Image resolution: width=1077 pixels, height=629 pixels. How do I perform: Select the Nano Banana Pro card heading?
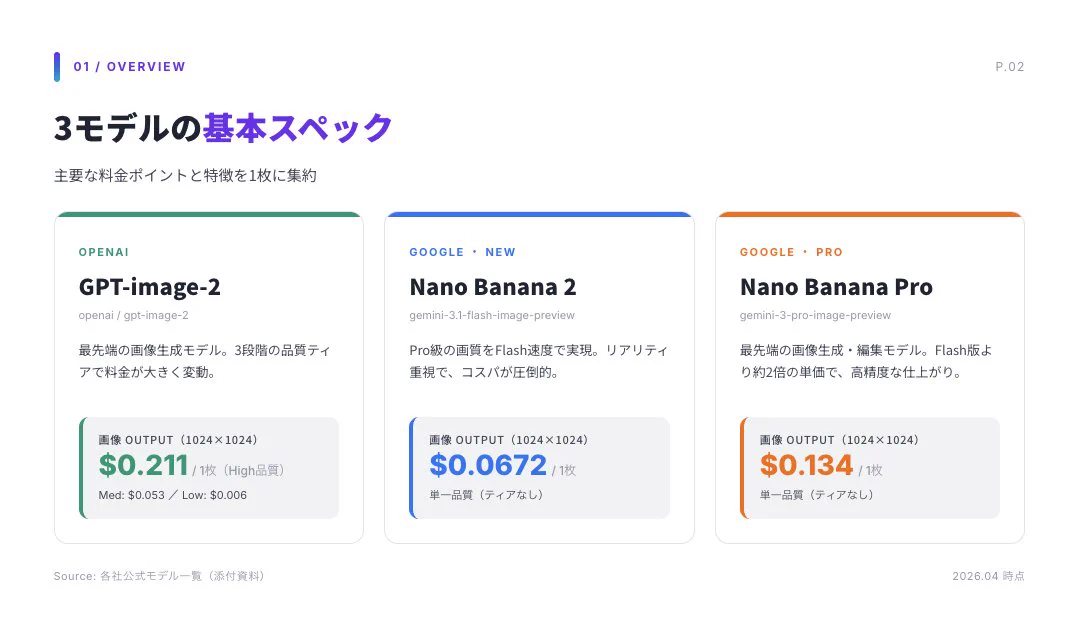[x=836, y=286]
